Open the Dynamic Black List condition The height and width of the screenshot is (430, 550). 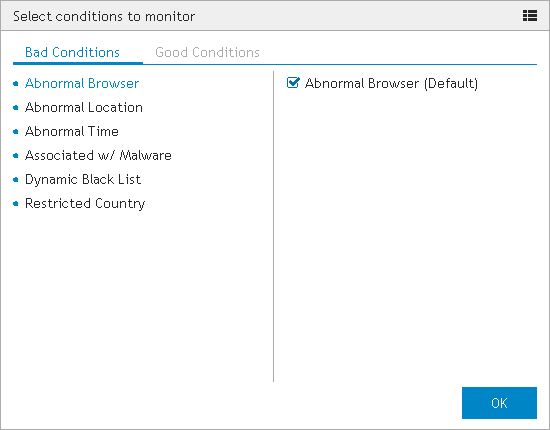(x=83, y=180)
